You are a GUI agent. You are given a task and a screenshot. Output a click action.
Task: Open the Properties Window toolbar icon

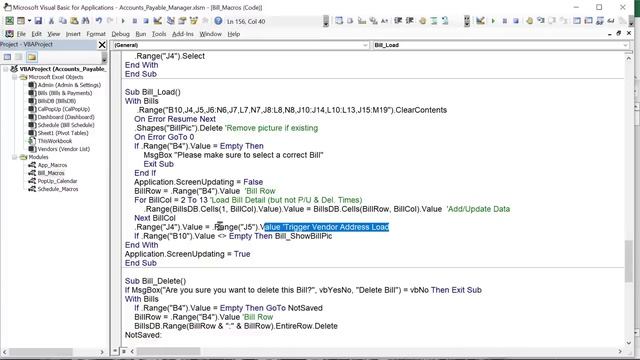click(182, 21)
